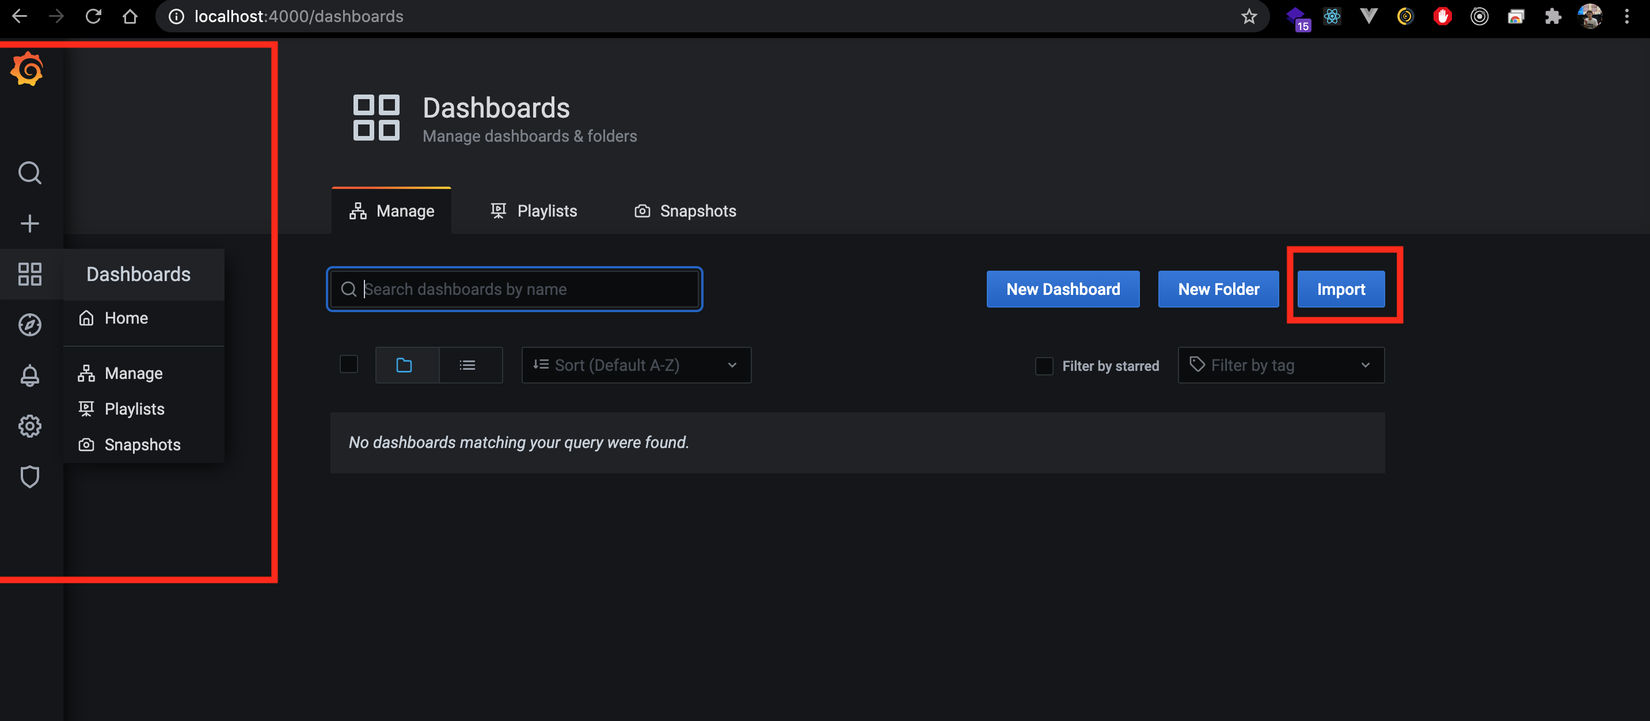This screenshot has height=721, width=1650.
Task: Open the Alerting bell icon
Action: [x=30, y=376]
